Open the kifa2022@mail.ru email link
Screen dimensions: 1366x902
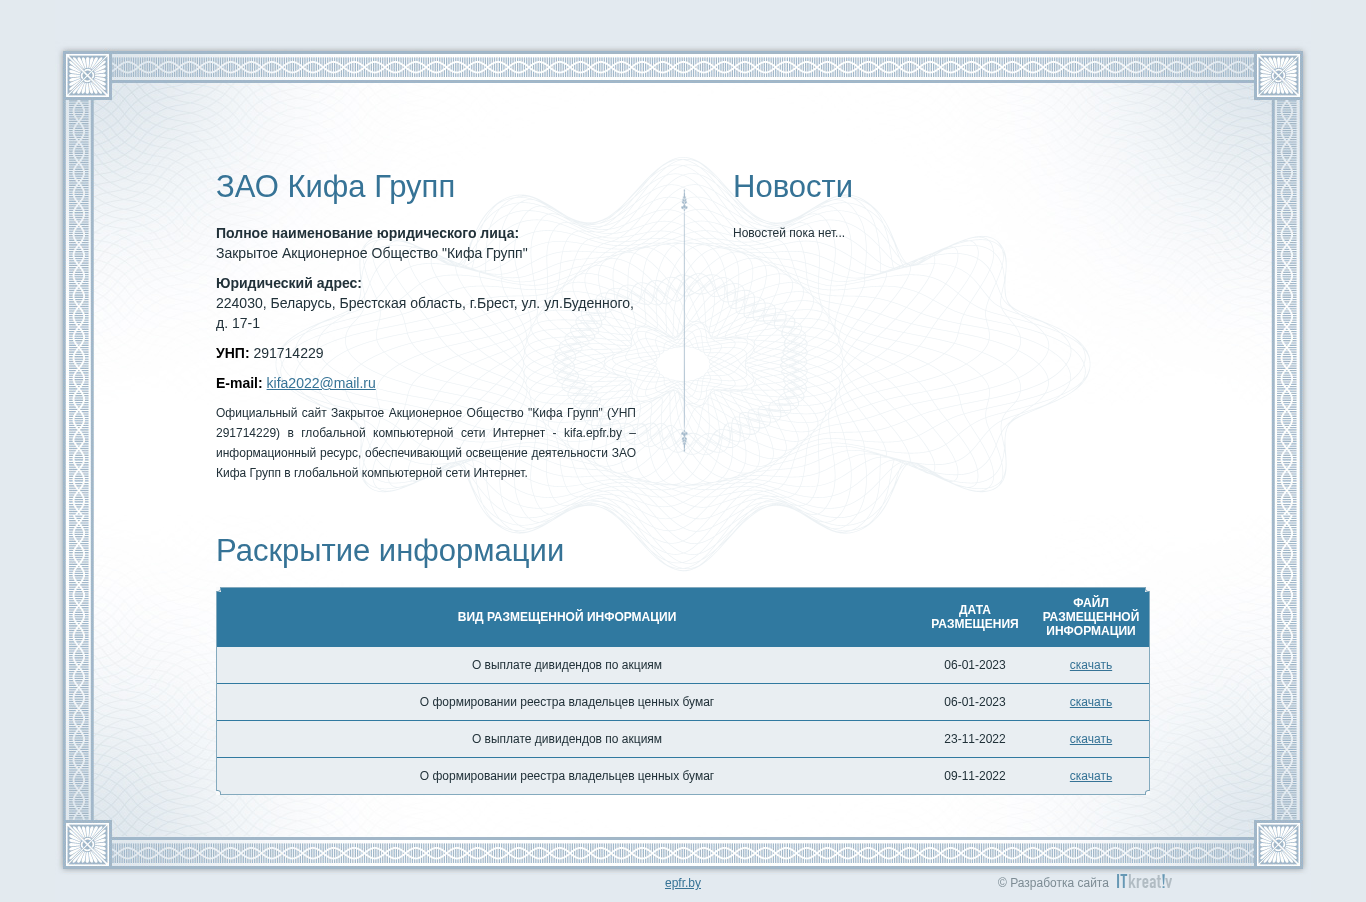tap(321, 383)
